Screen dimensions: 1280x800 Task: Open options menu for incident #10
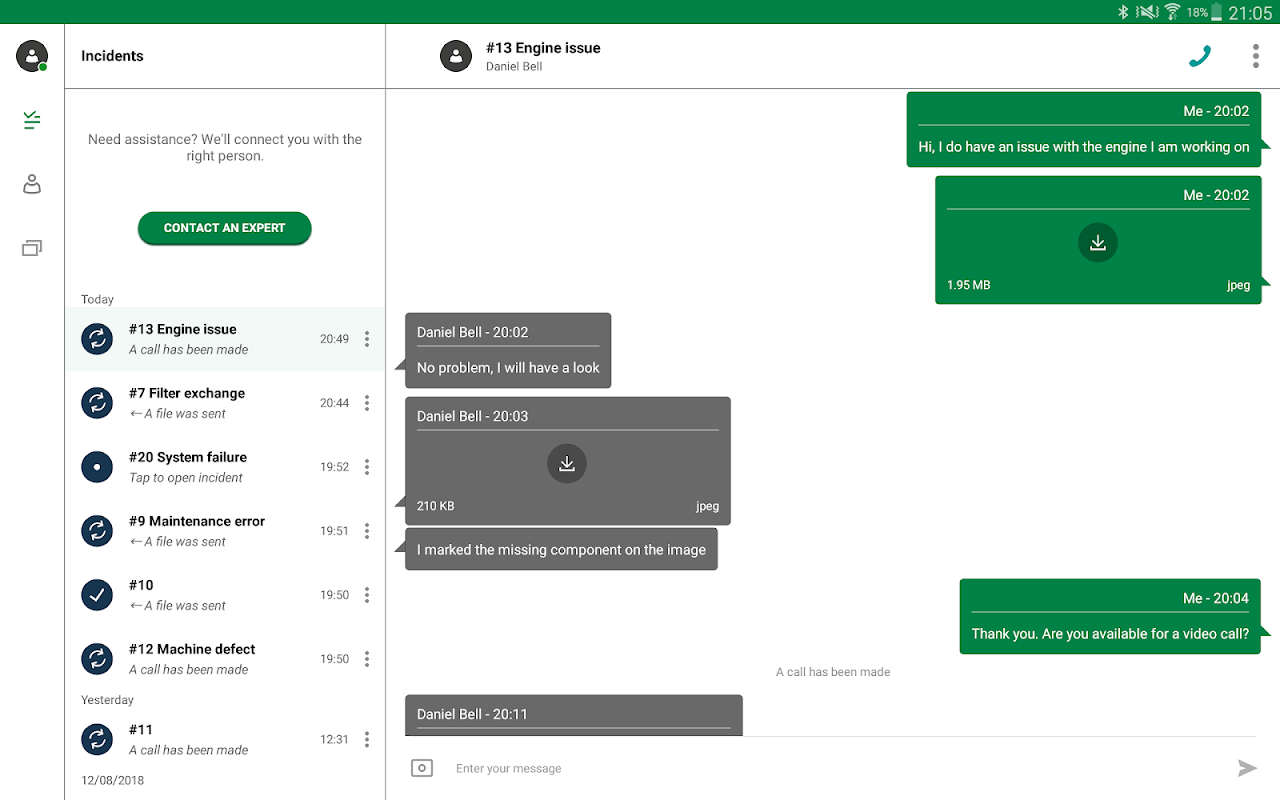[367, 595]
